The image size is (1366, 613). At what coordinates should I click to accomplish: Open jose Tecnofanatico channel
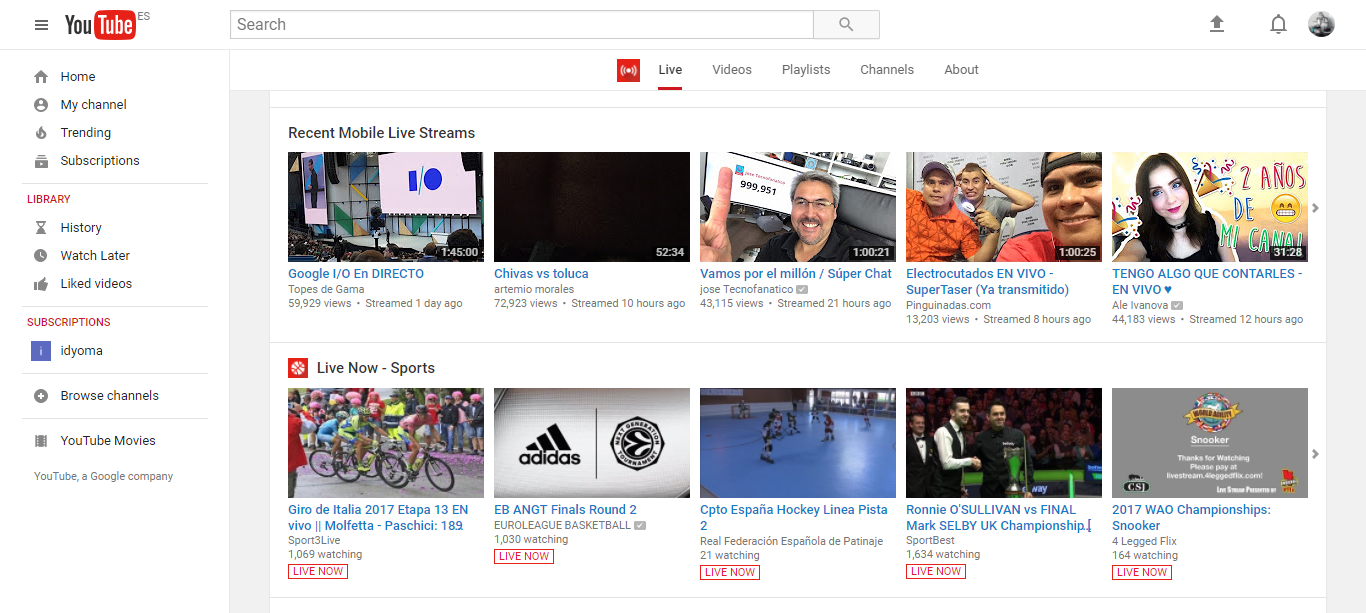coord(747,290)
